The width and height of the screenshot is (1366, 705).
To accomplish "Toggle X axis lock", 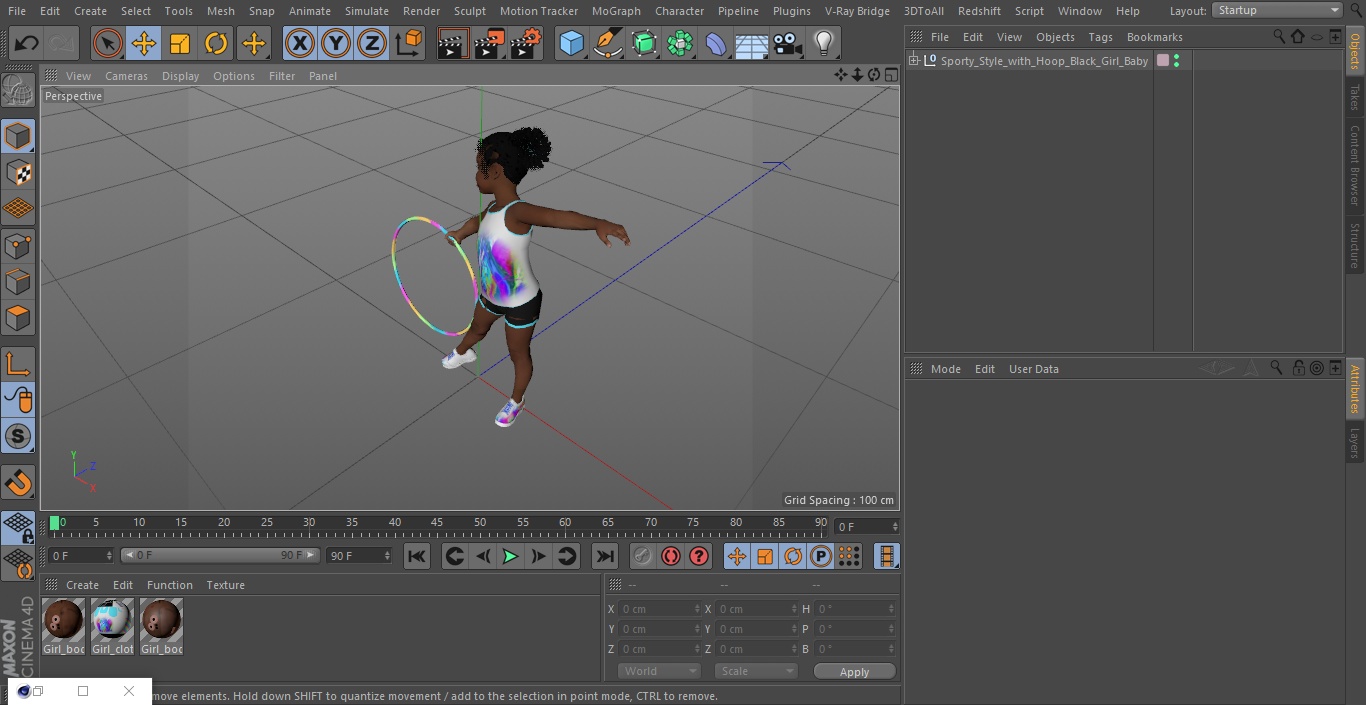I will coord(299,43).
